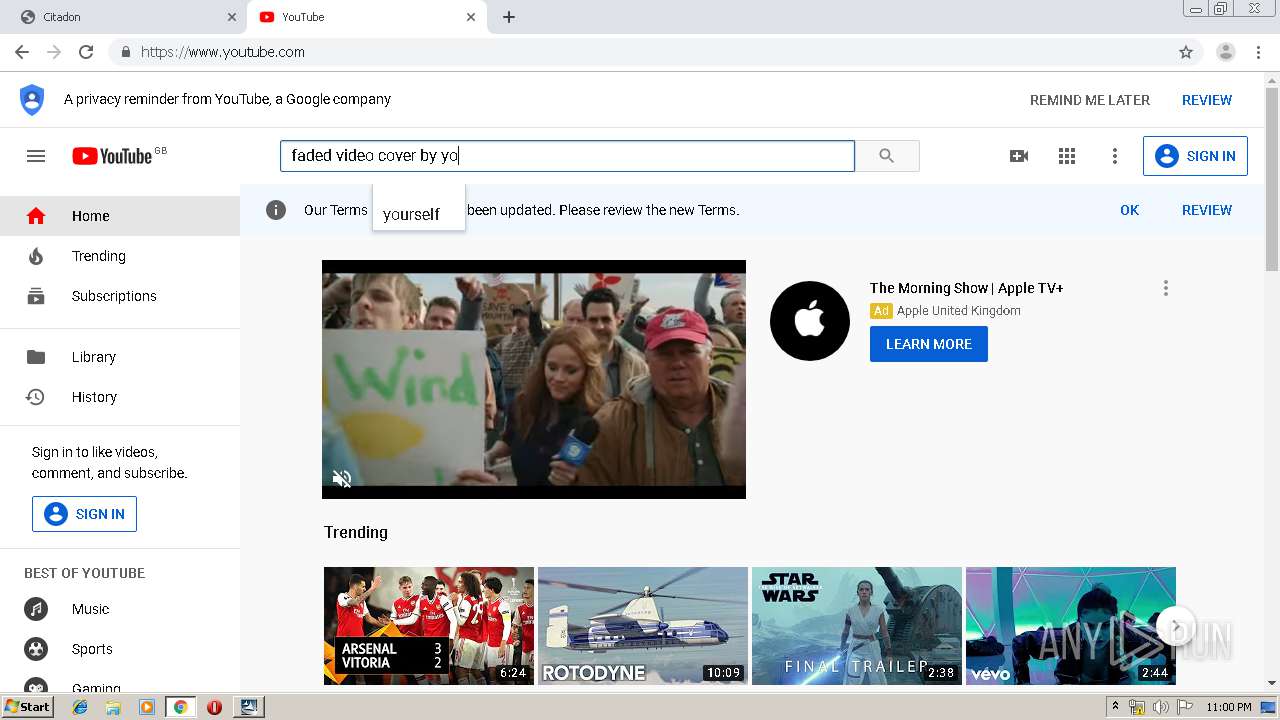Viewport: 1280px width, 720px height.
Task: Select the YouTube tab
Action: (366, 17)
